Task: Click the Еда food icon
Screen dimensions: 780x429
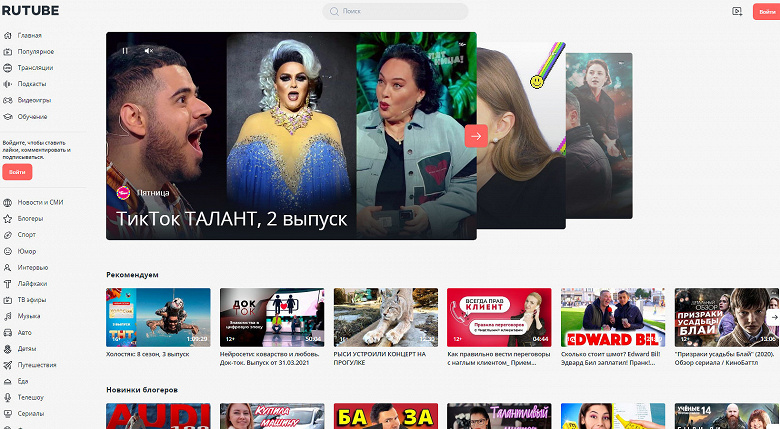Action: pyautogui.click(x=7, y=381)
